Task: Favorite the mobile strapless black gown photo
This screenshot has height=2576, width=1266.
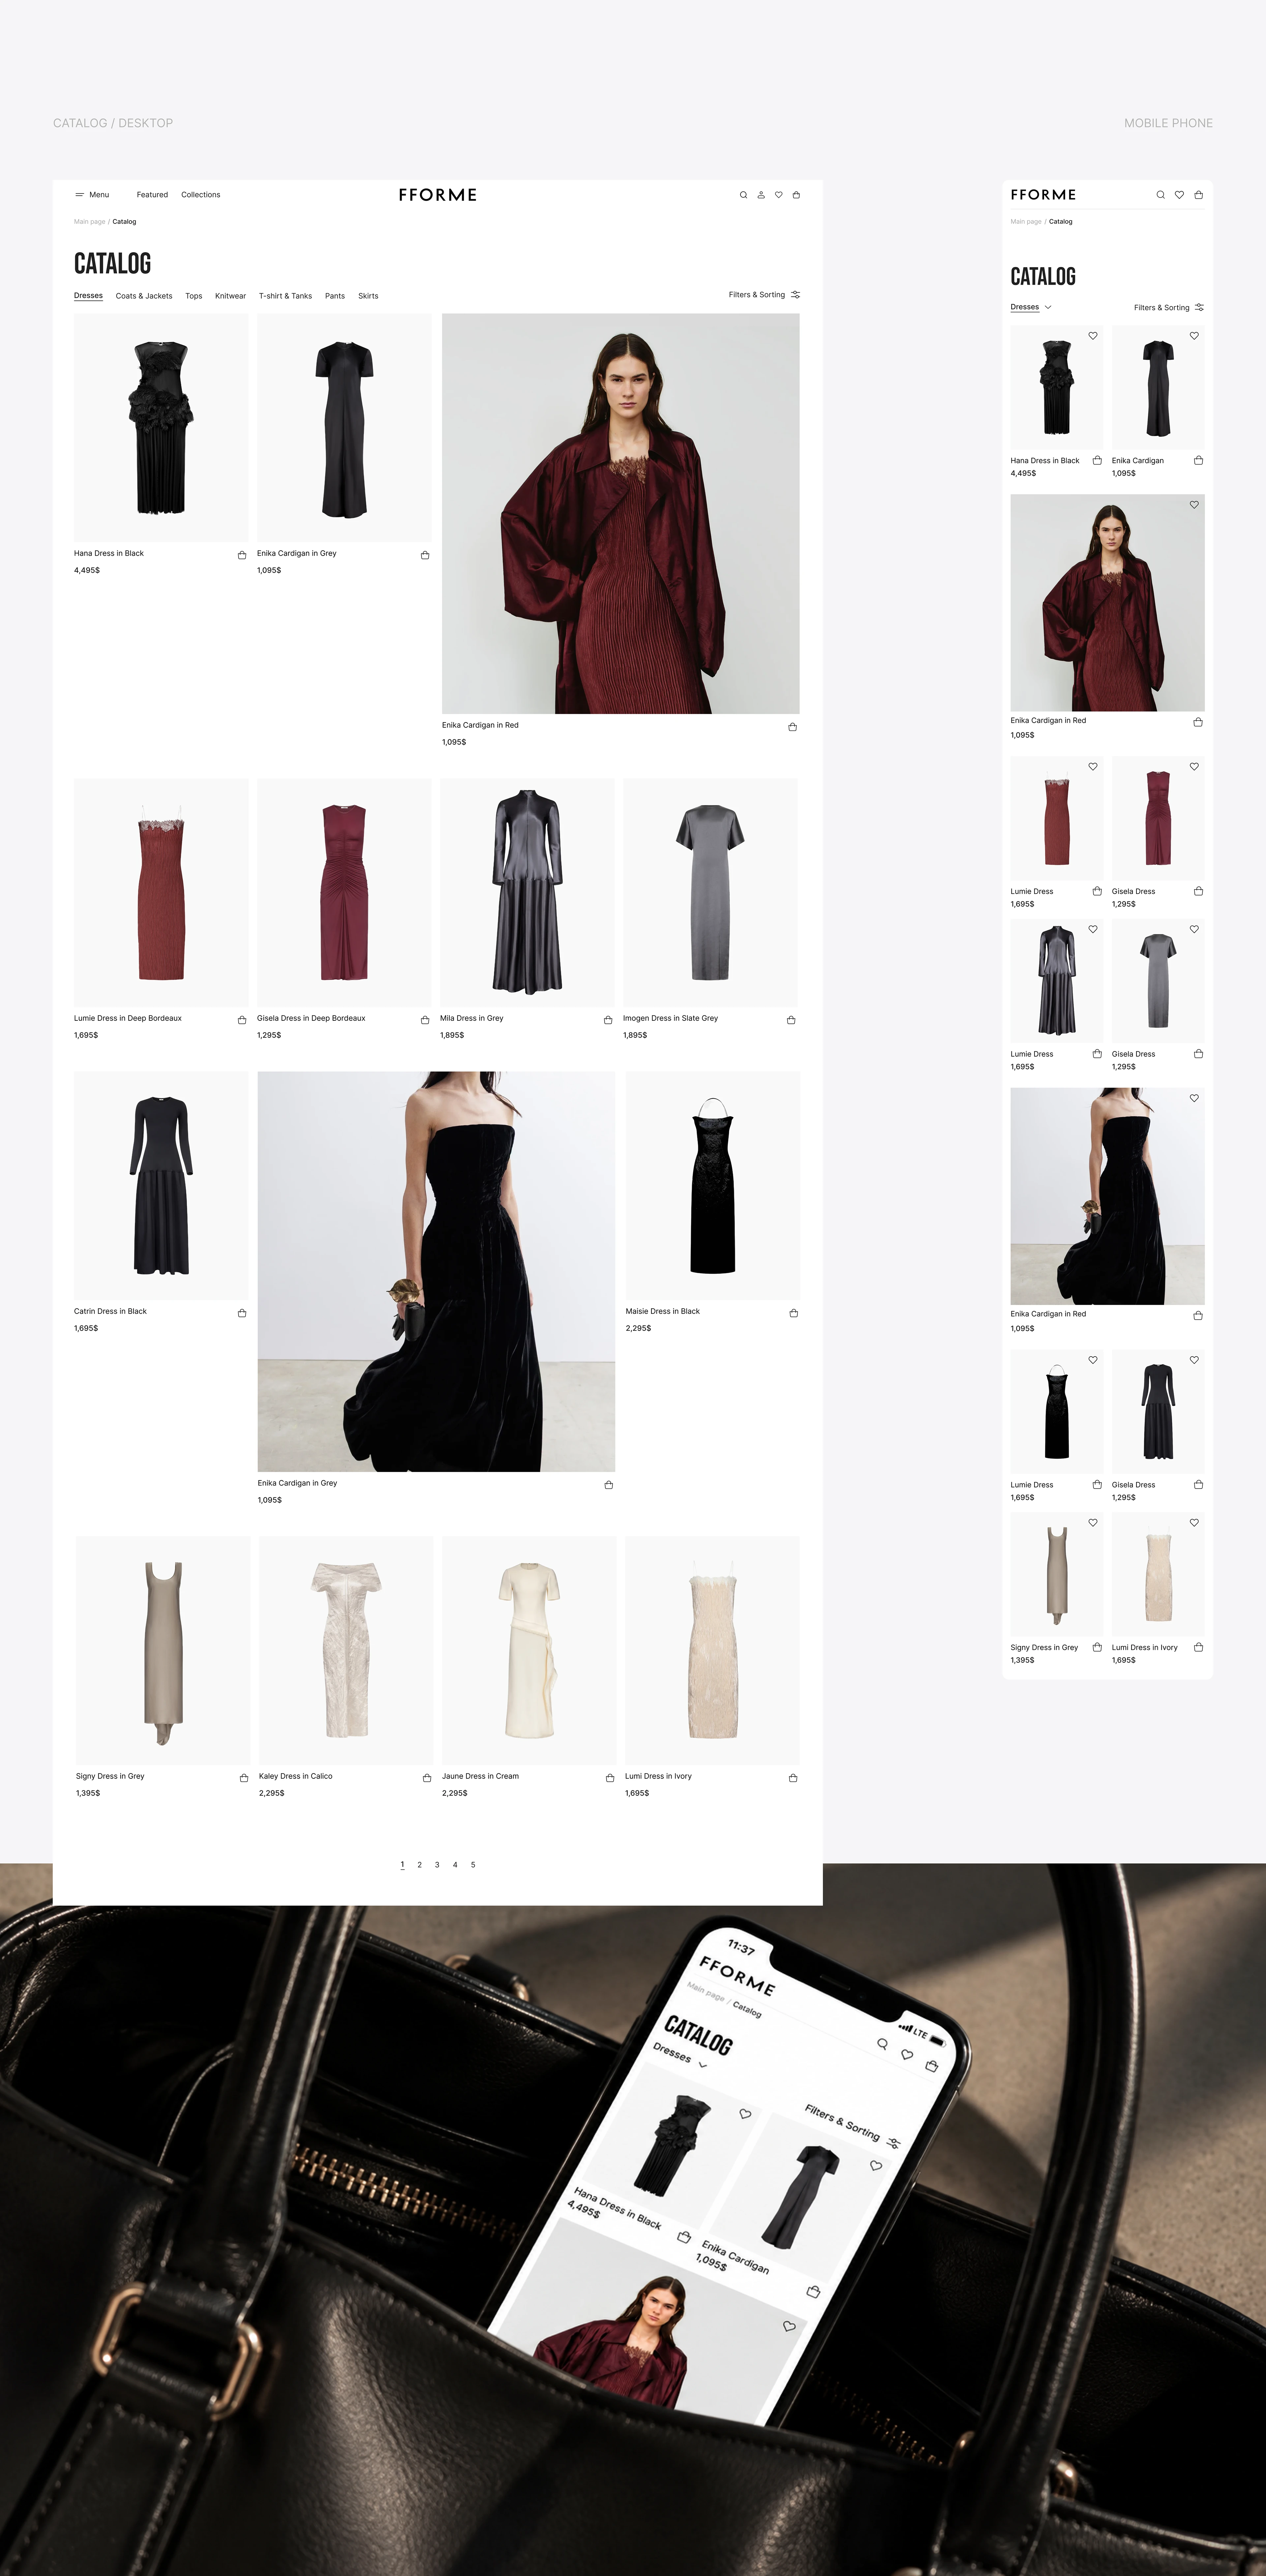Action: tap(1194, 1098)
